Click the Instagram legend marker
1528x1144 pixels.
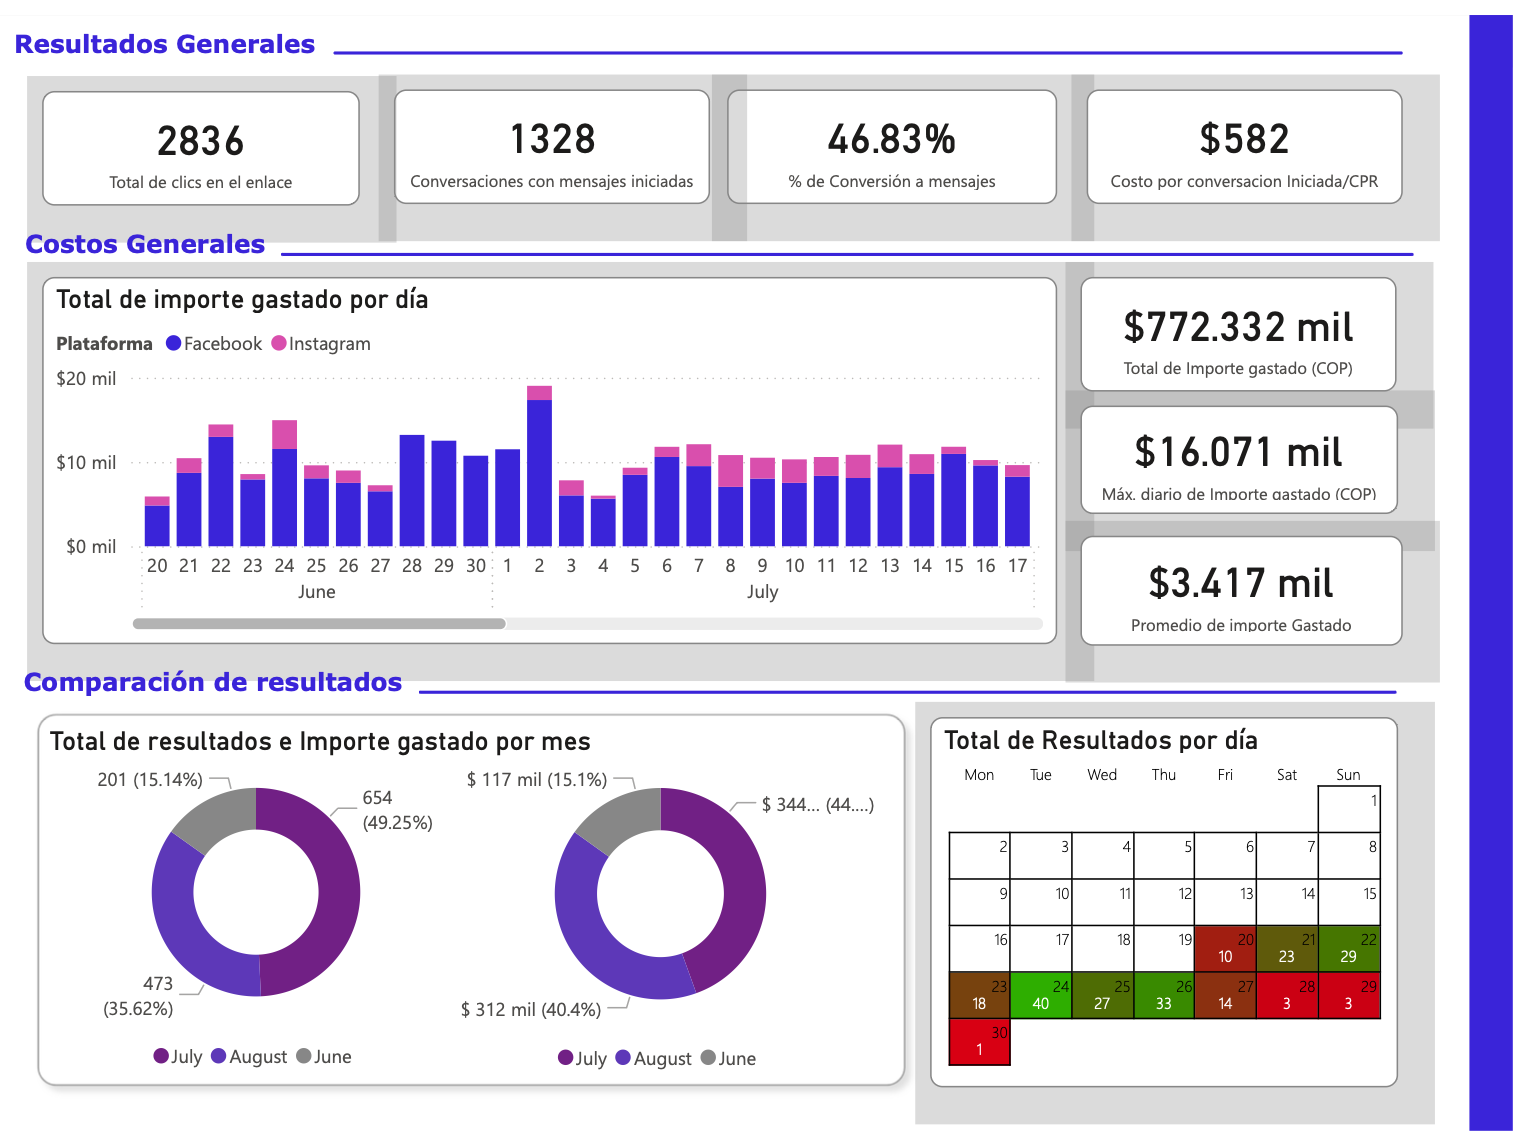point(279,344)
